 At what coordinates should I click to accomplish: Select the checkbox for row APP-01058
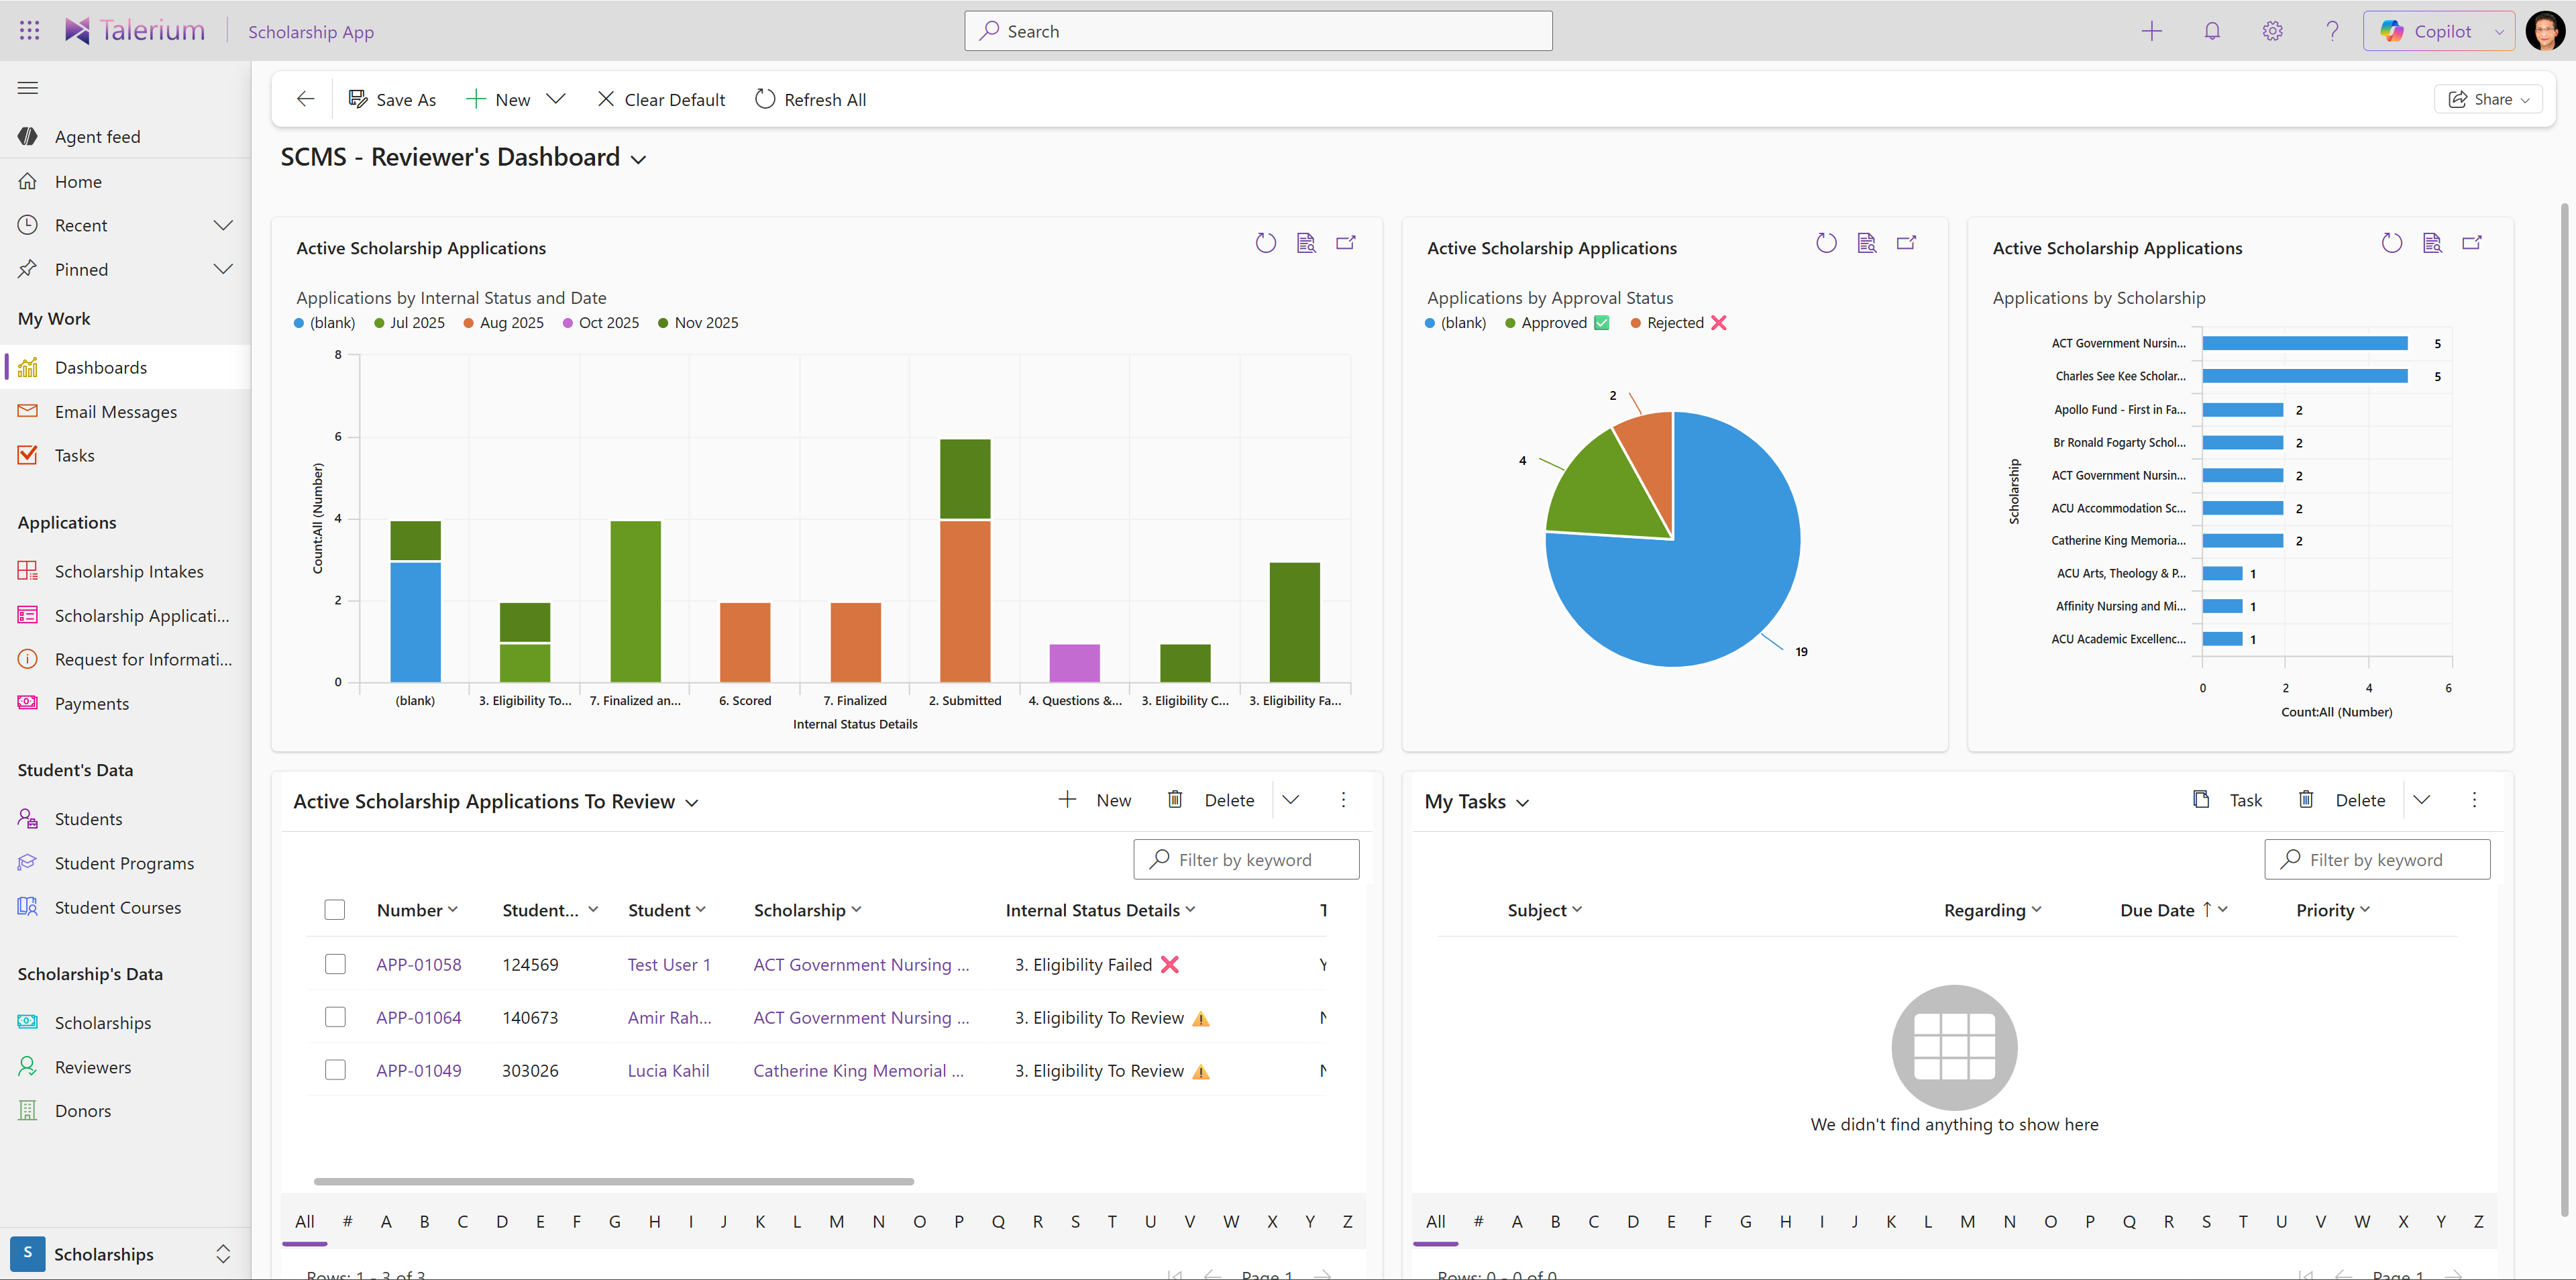pyautogui.click(x=335, y=964)
